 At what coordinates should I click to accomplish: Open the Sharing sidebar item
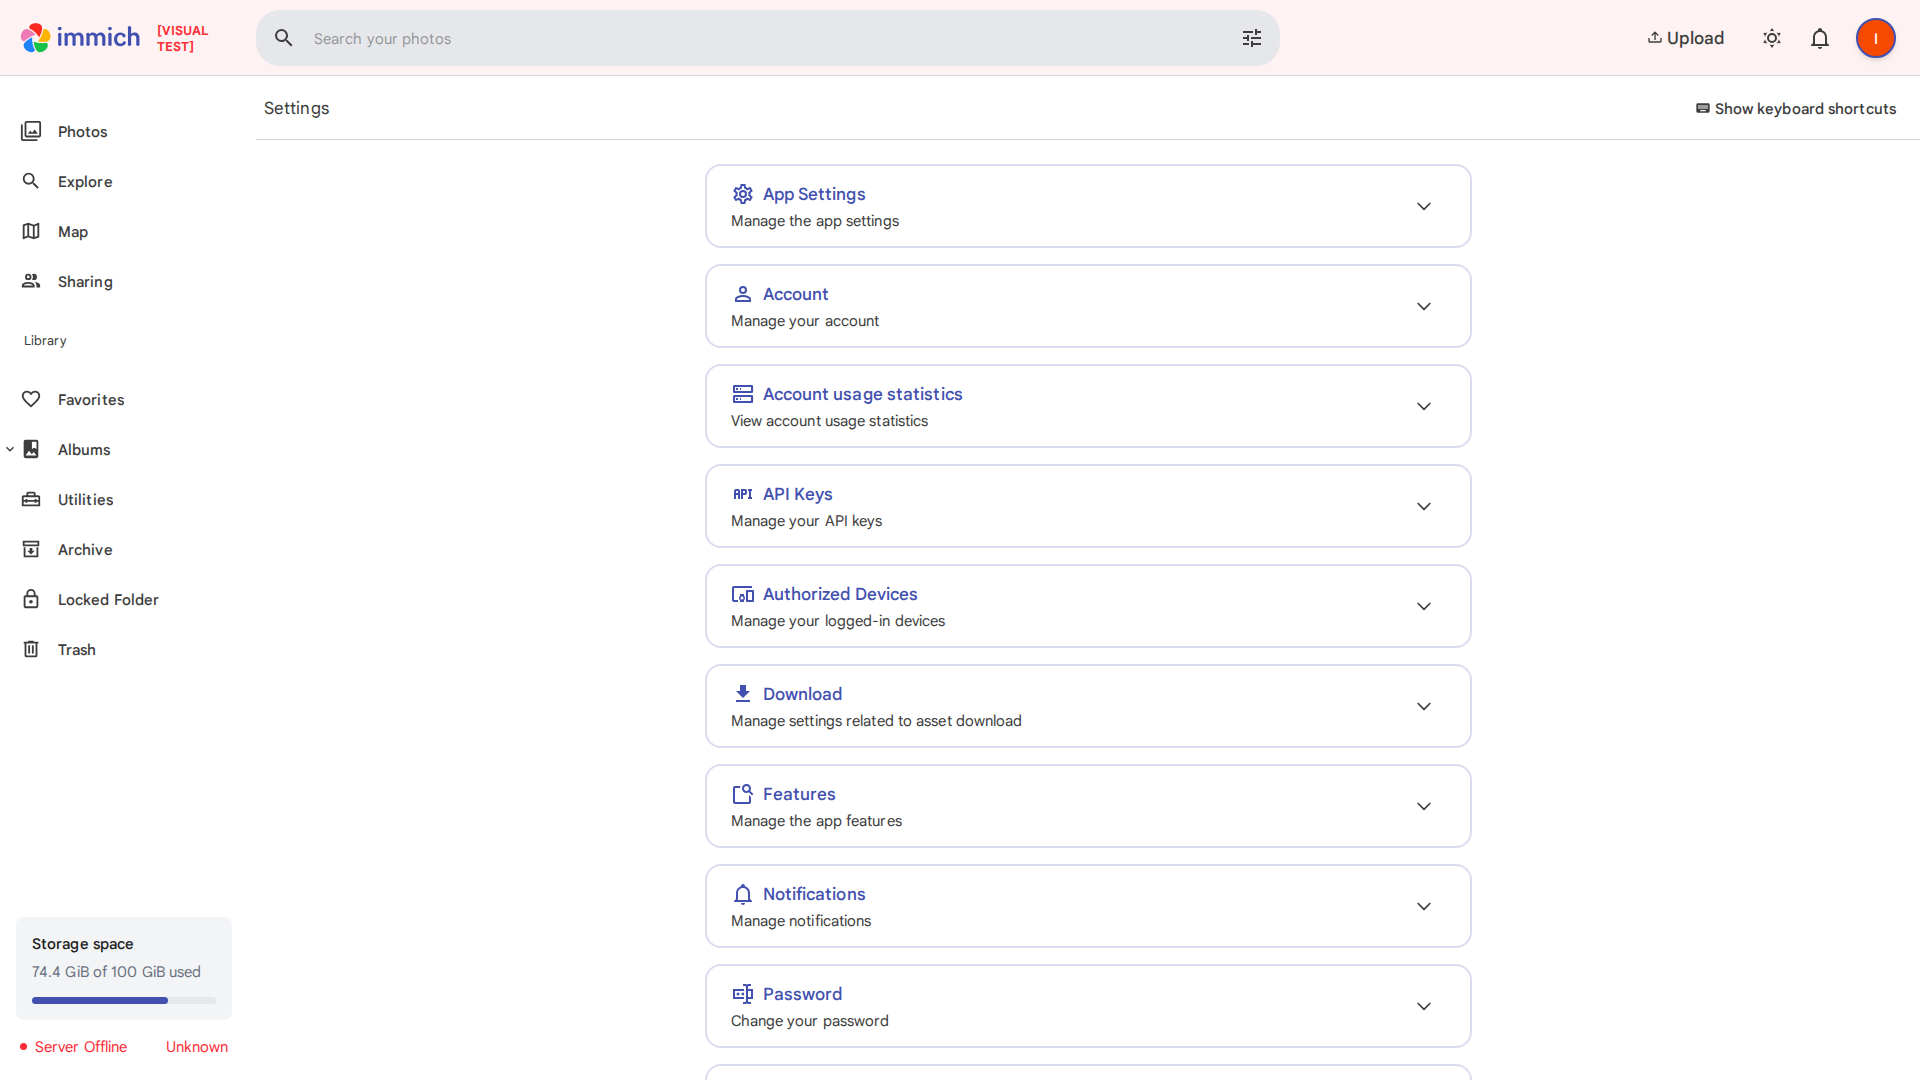coord(84,281)
